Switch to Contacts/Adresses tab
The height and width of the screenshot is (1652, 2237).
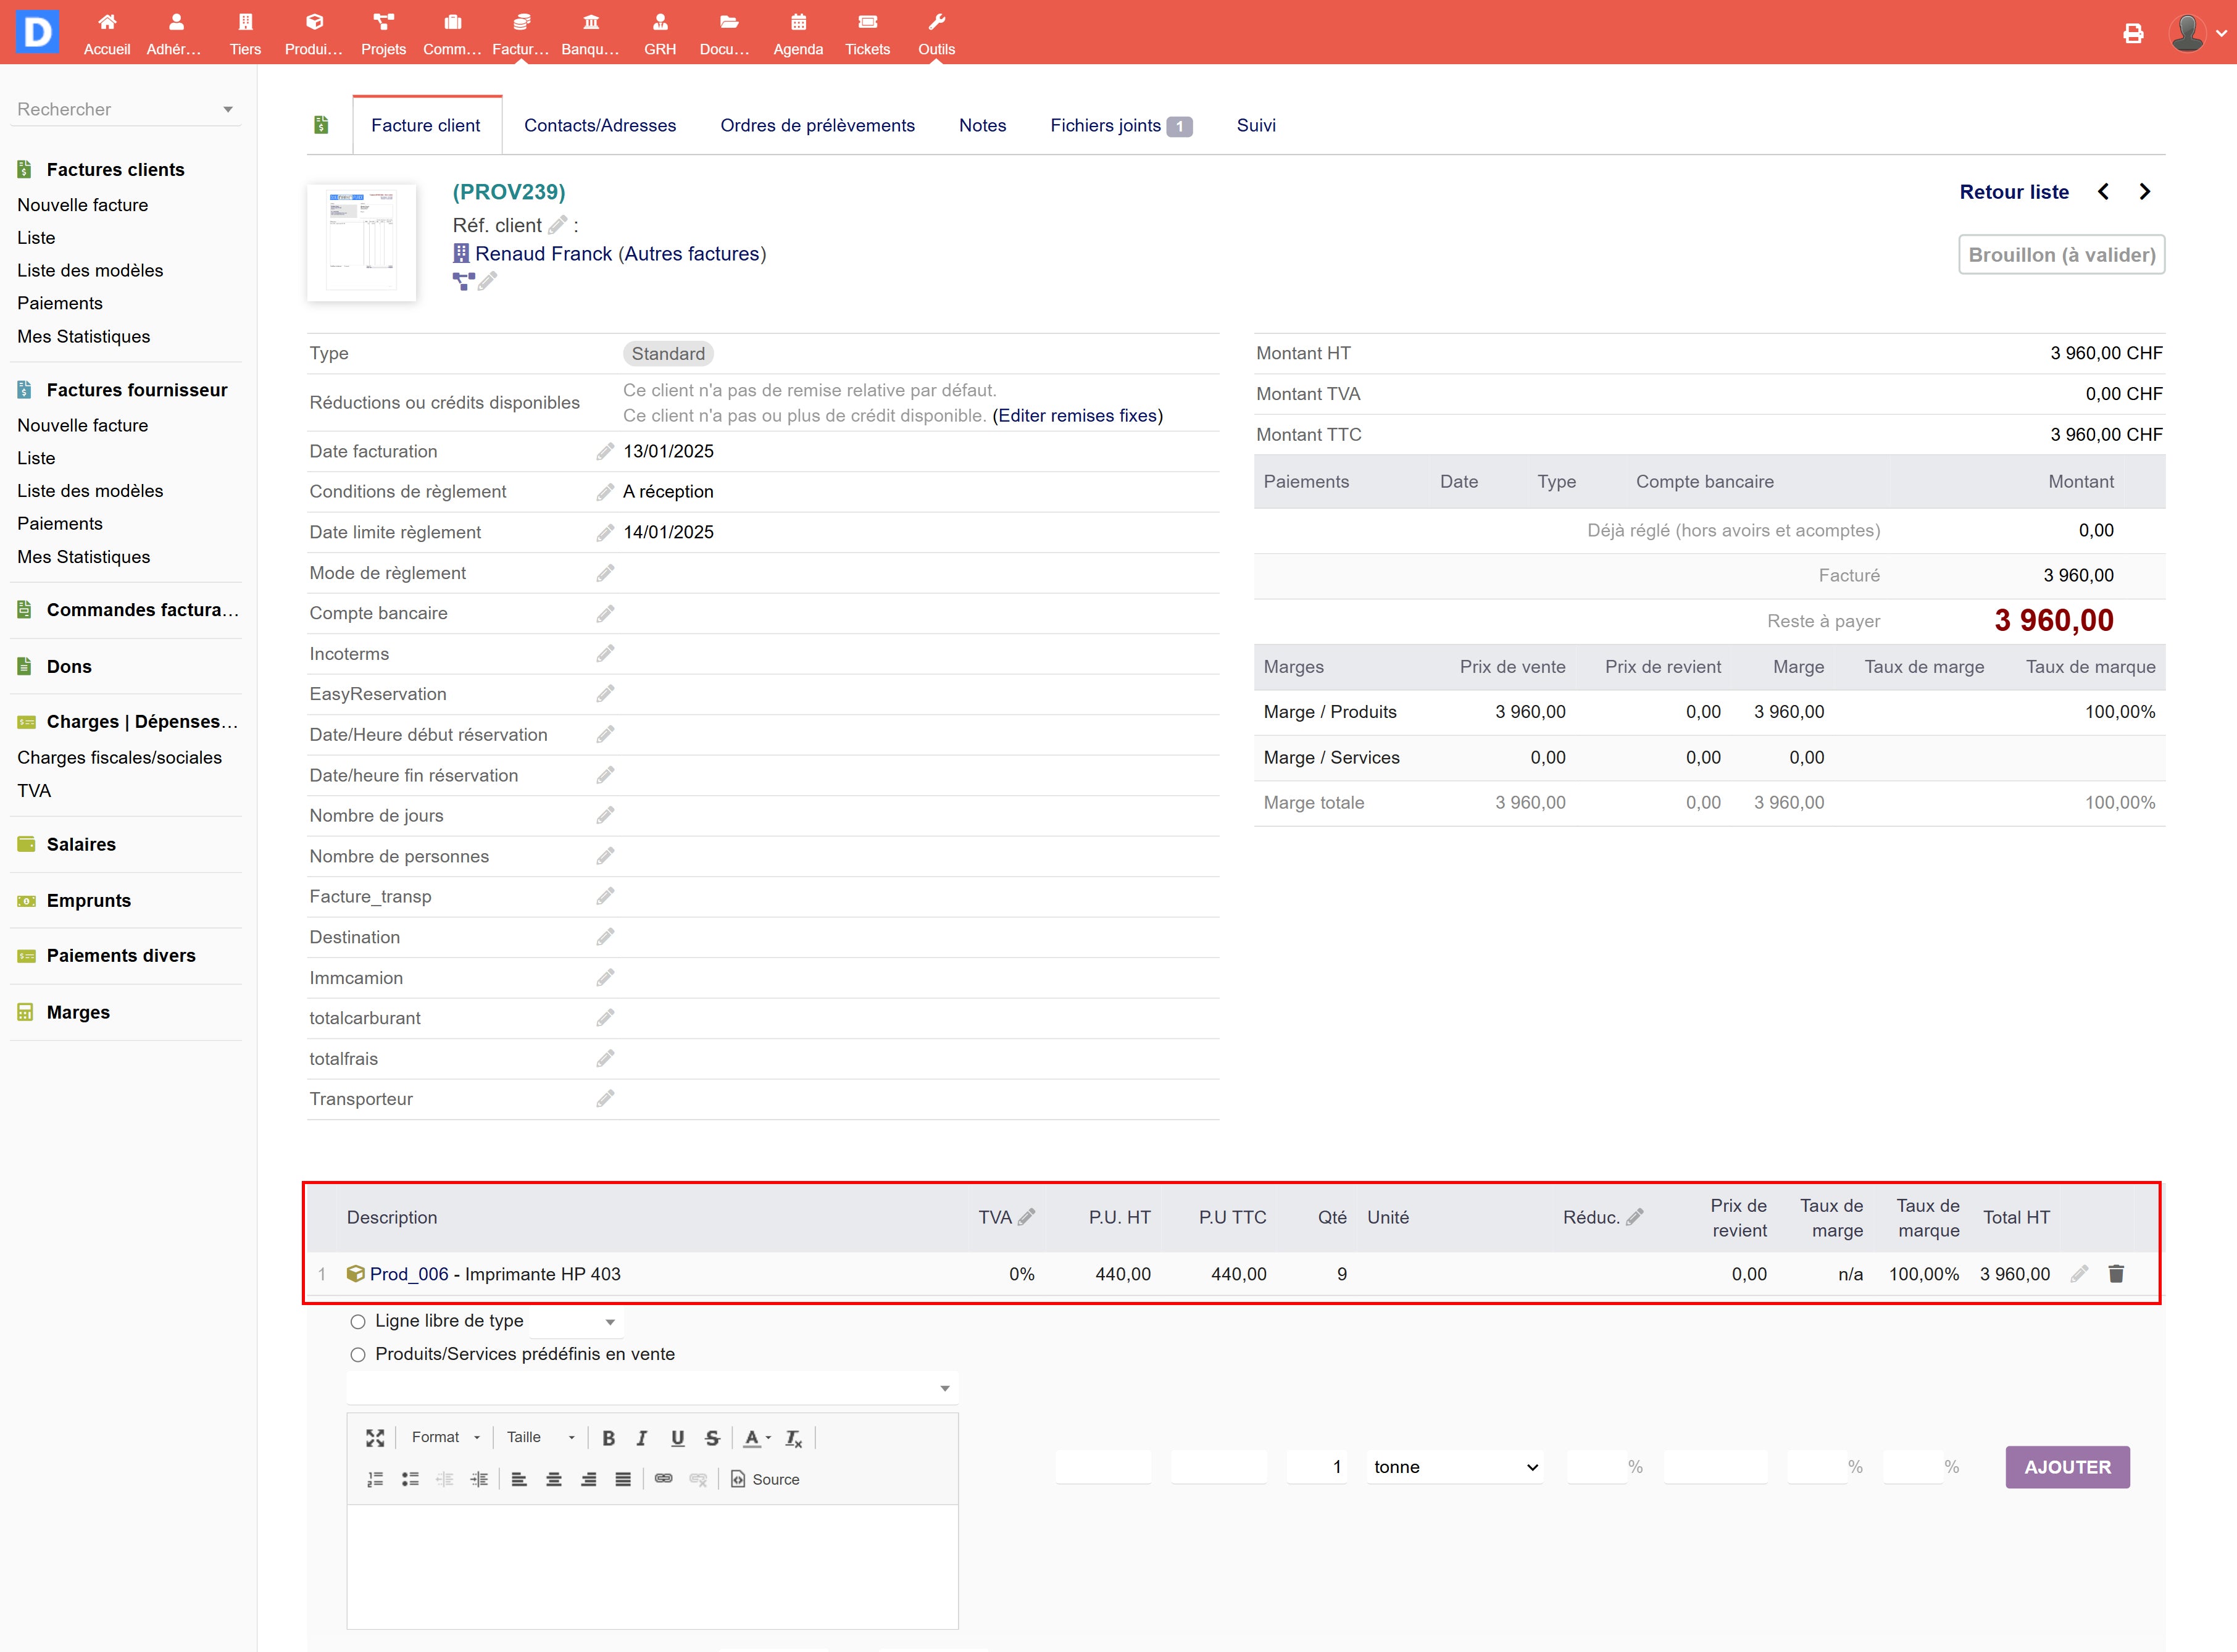click(x=600, y=125)
